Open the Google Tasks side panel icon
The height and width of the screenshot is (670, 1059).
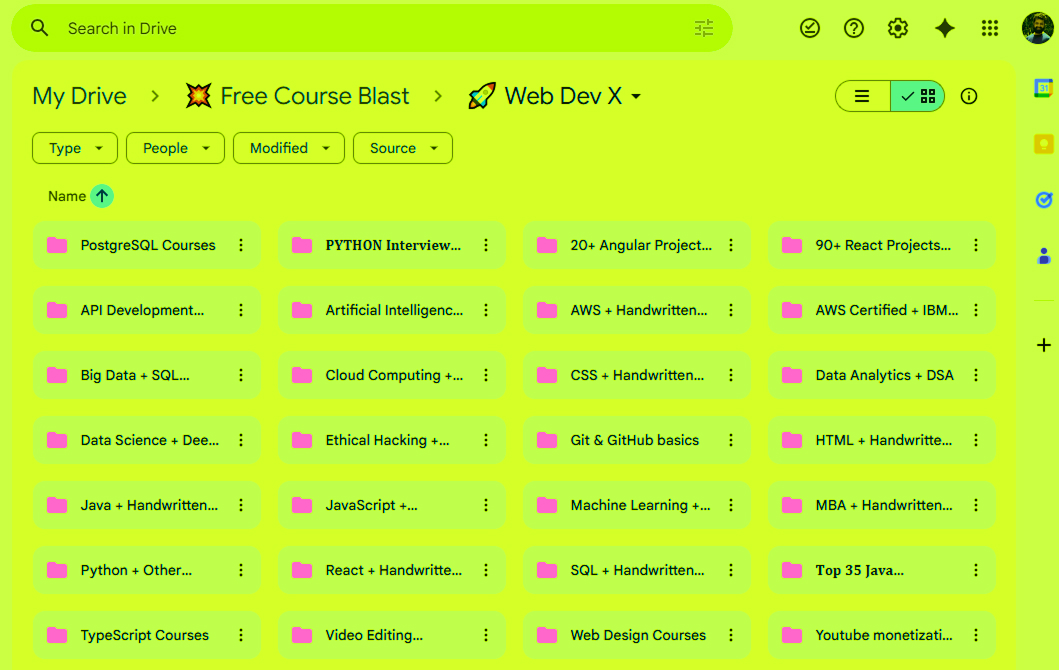point(1043,200)
